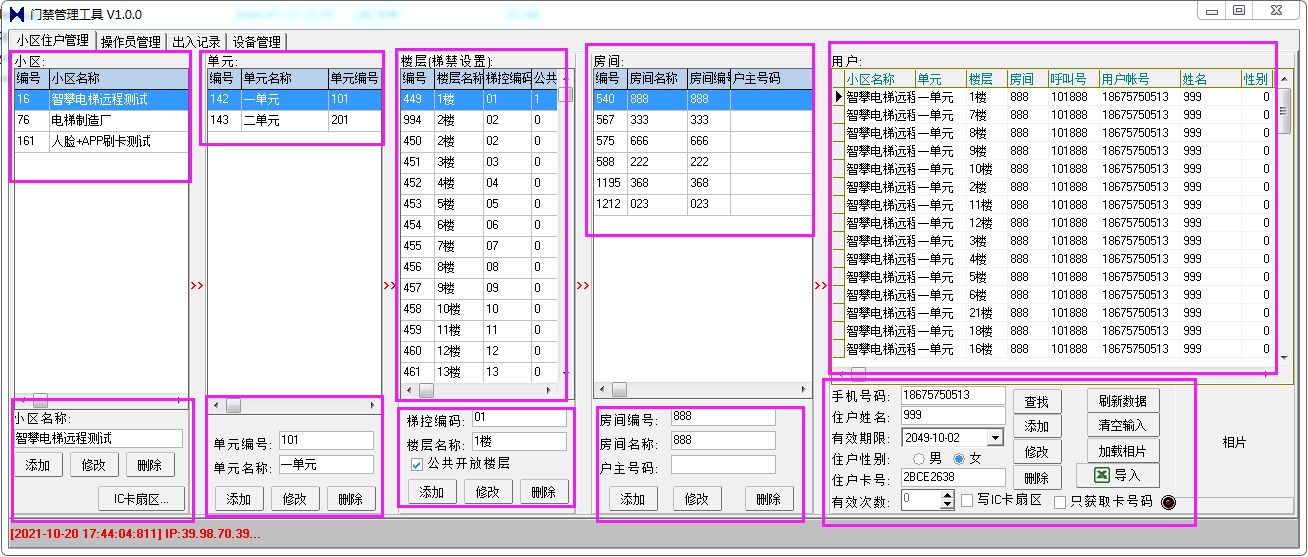The height and width of the screenshot is (557, 1308).
Task: Click the red >> arrows between 单元 and 楼层
Action: (x=390, y=286)
